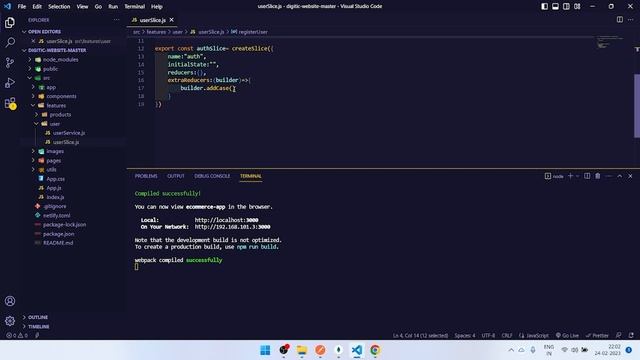Click the minimap code preview

coord(609,42)
